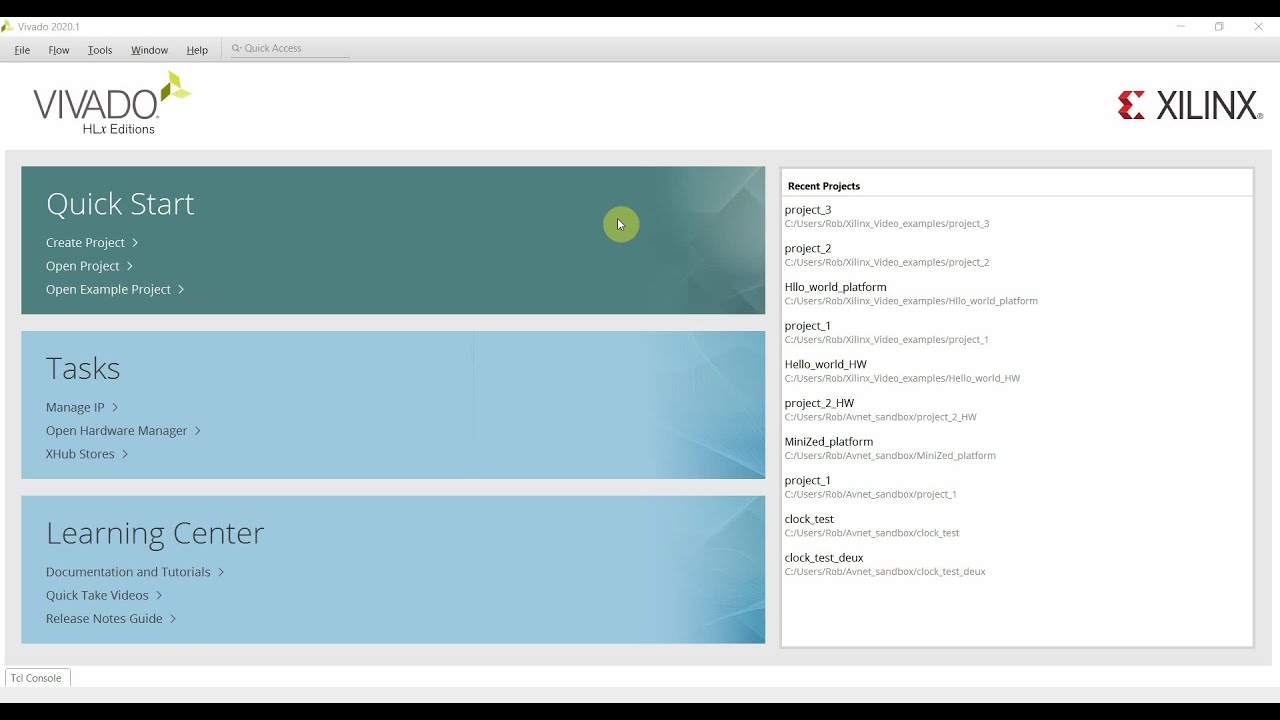This screenshot has width=1280, height=720.
Task: Click chevron next to Manage IP
Action: coord(115,407)
